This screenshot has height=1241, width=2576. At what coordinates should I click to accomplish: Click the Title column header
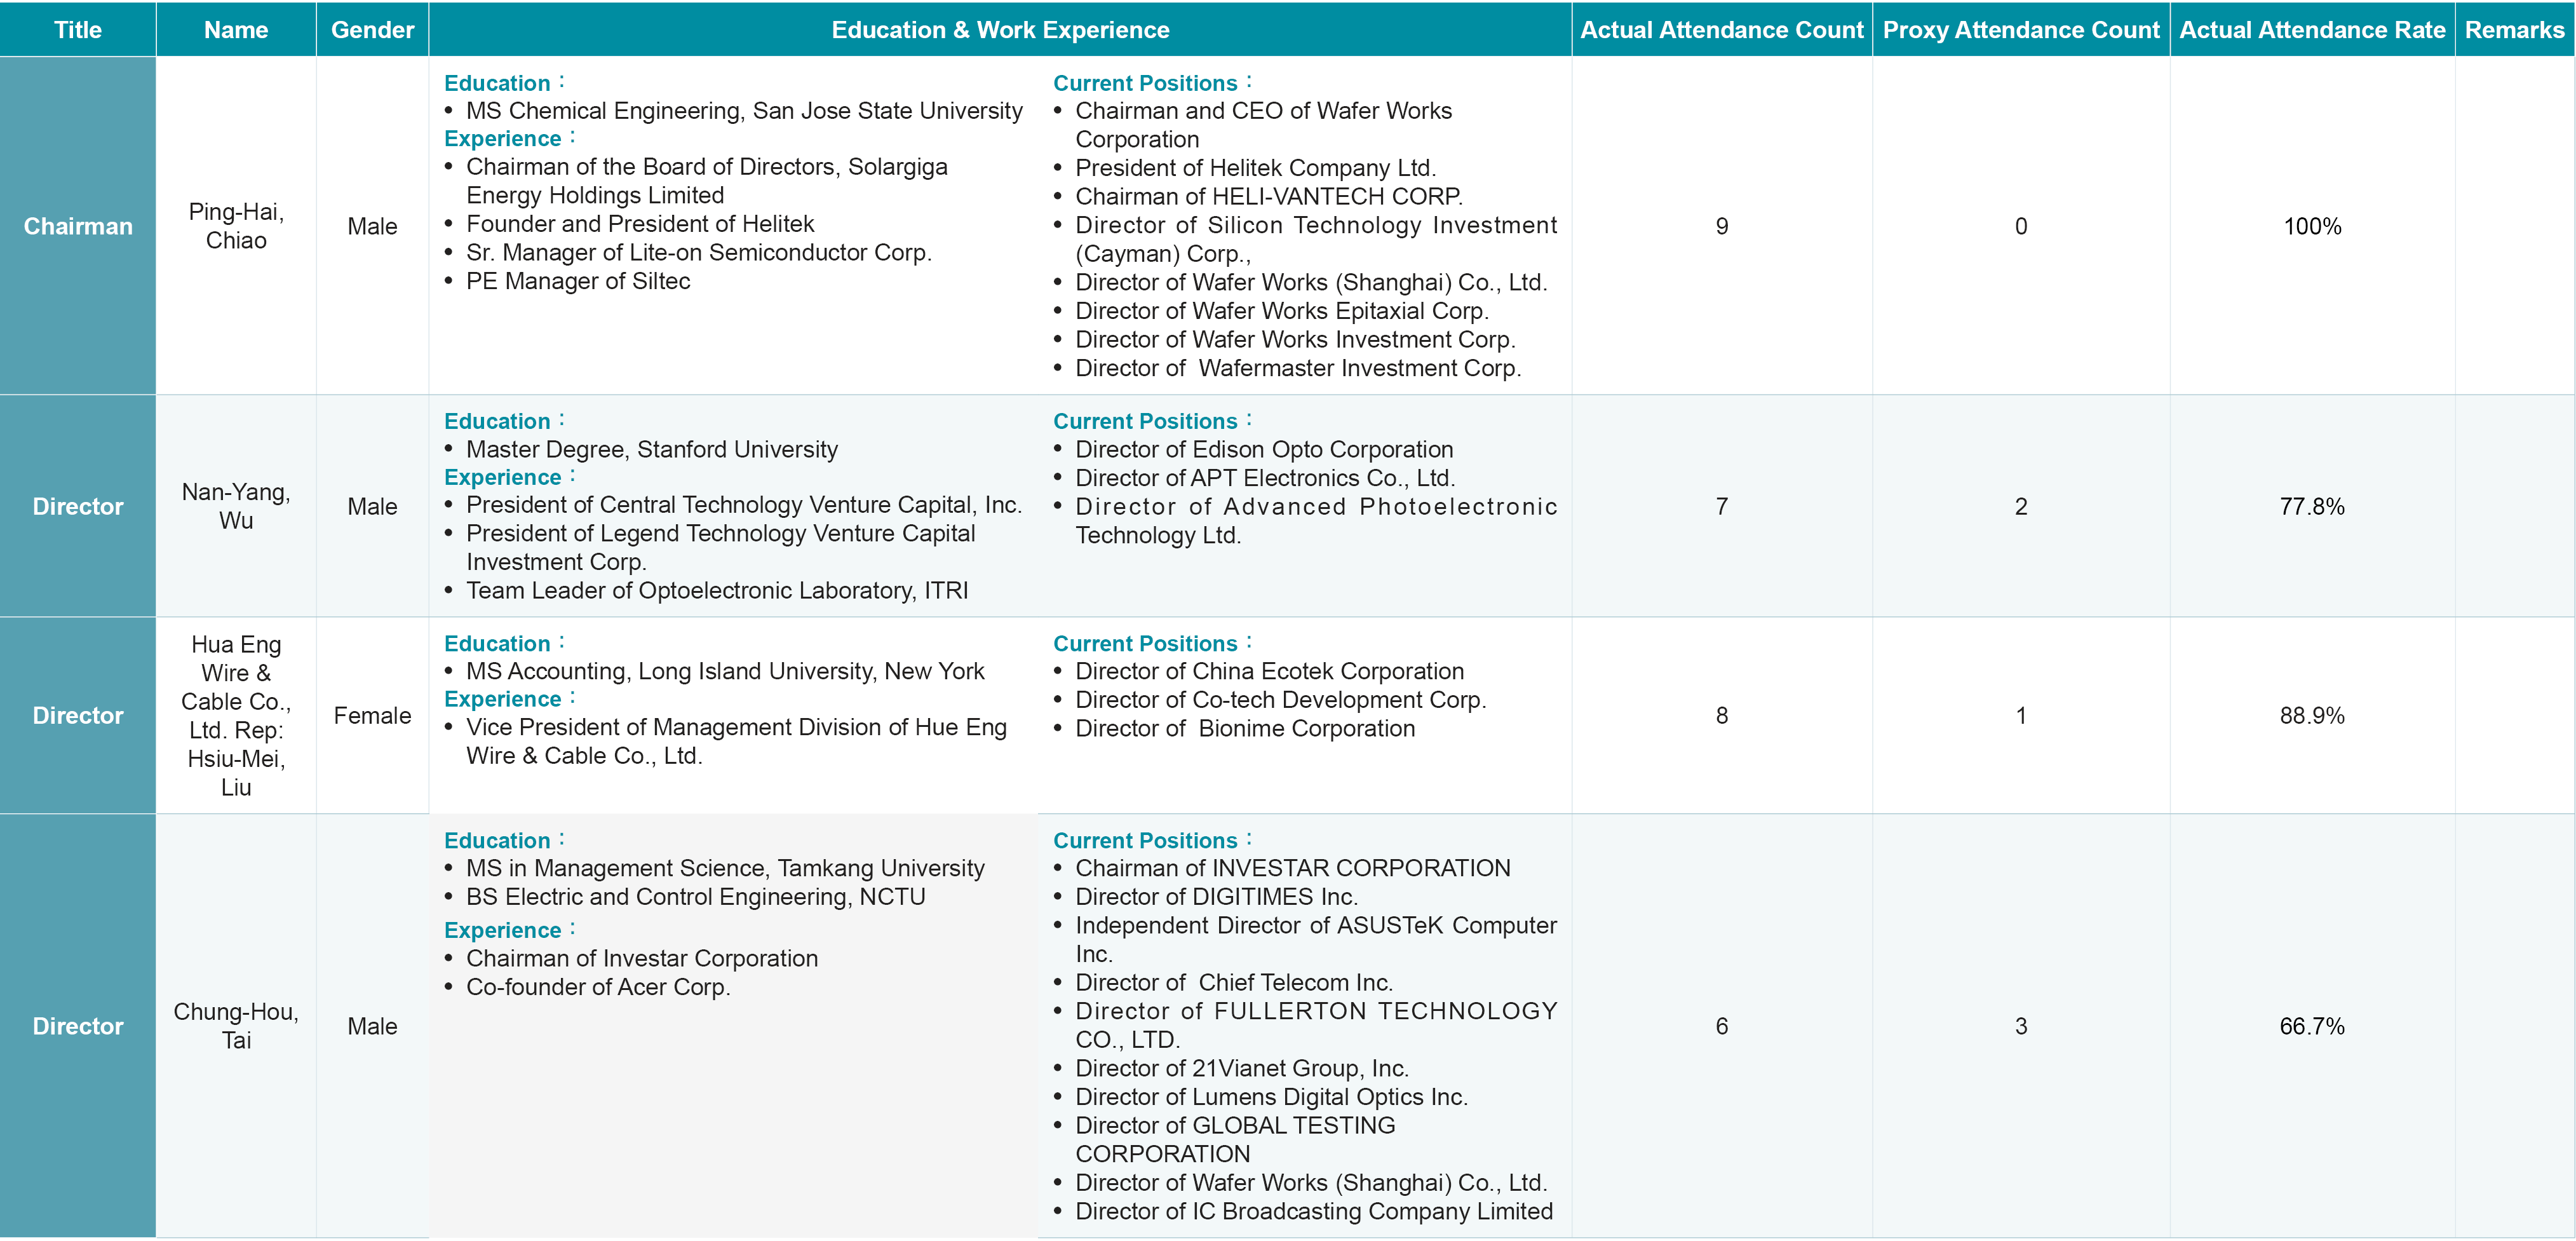[x=77, y=30]
